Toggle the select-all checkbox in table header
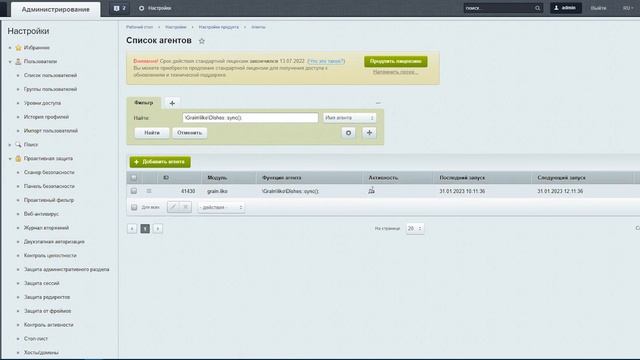640x360 pixels. [x=133, y=178]
